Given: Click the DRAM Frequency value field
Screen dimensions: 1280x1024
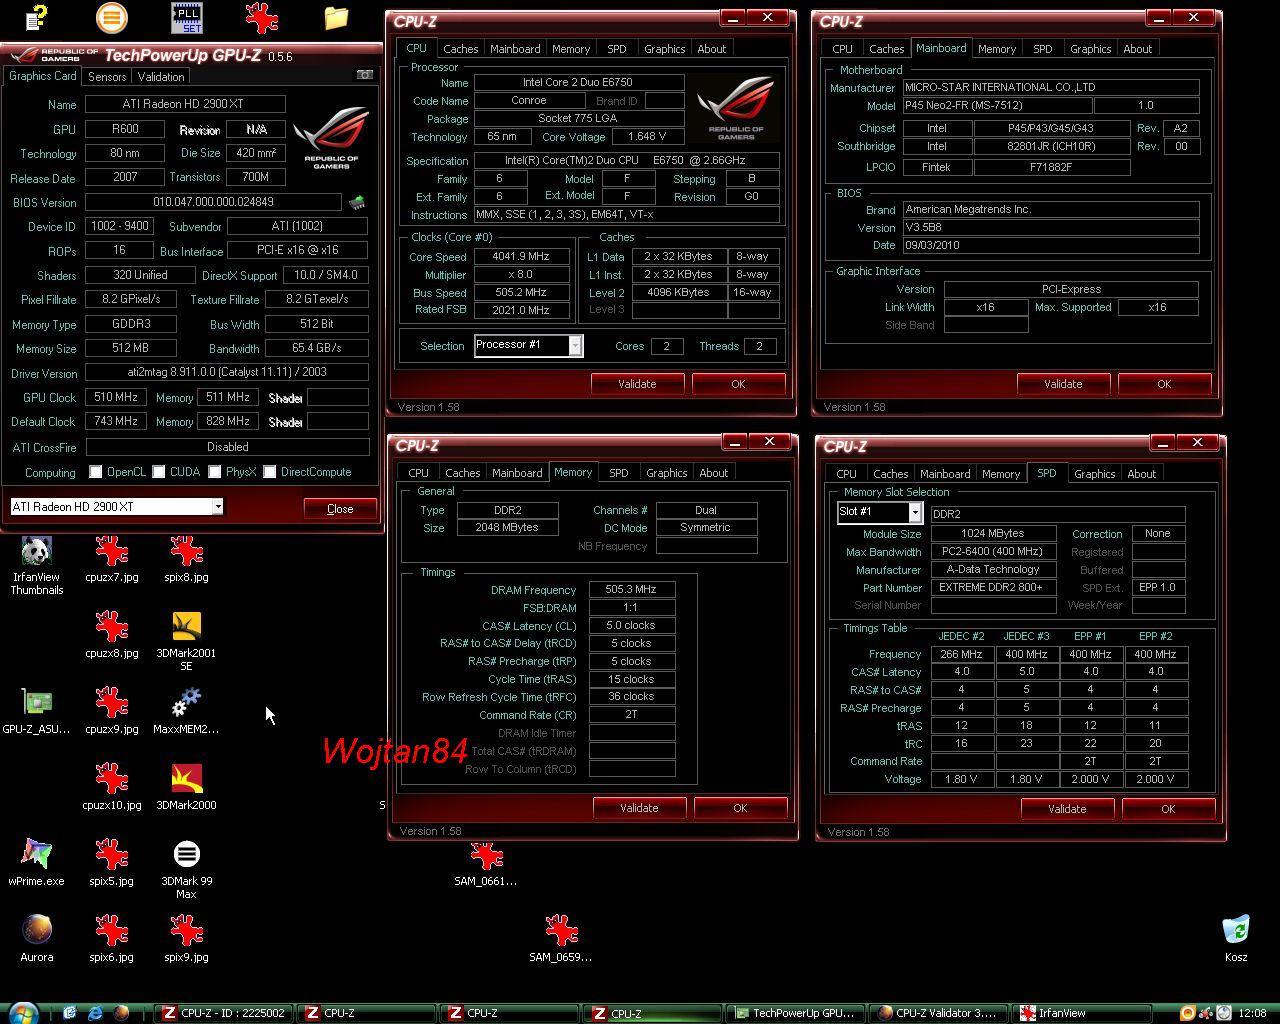Looking at the screenshot, I should (x=632, y=589).
